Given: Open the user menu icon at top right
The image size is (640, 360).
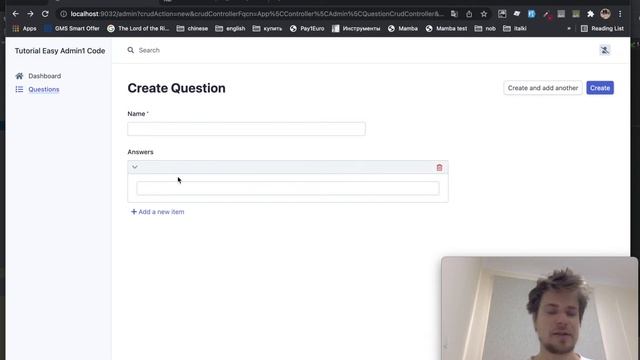Looking at the screenshot, I should tap(604, 50).
